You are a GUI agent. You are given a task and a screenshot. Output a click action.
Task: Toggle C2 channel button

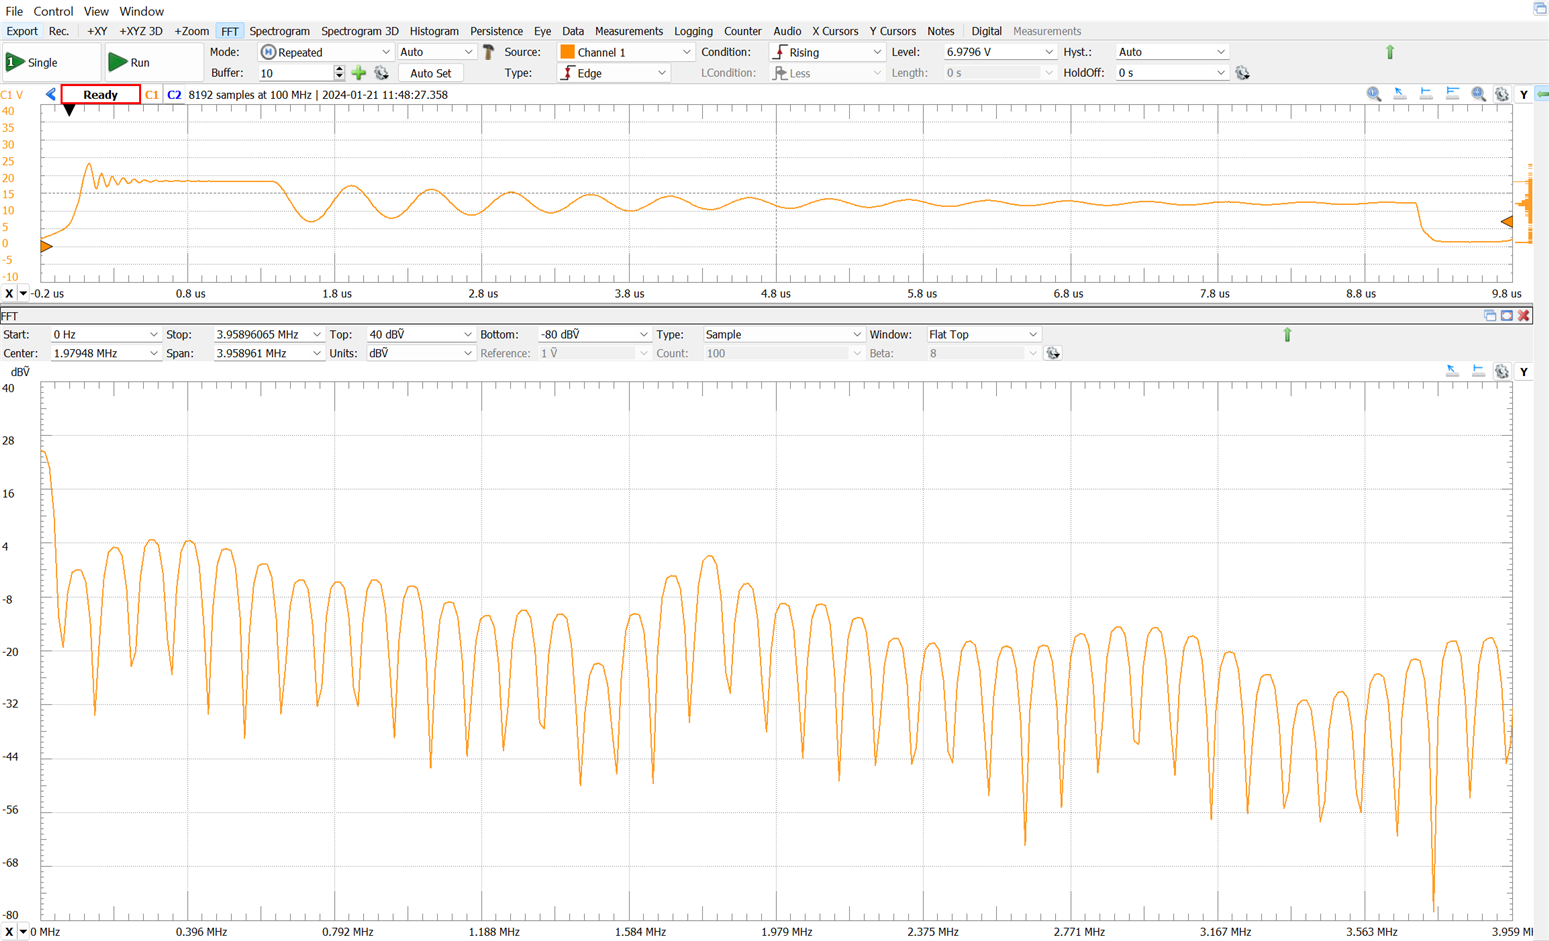174,95
